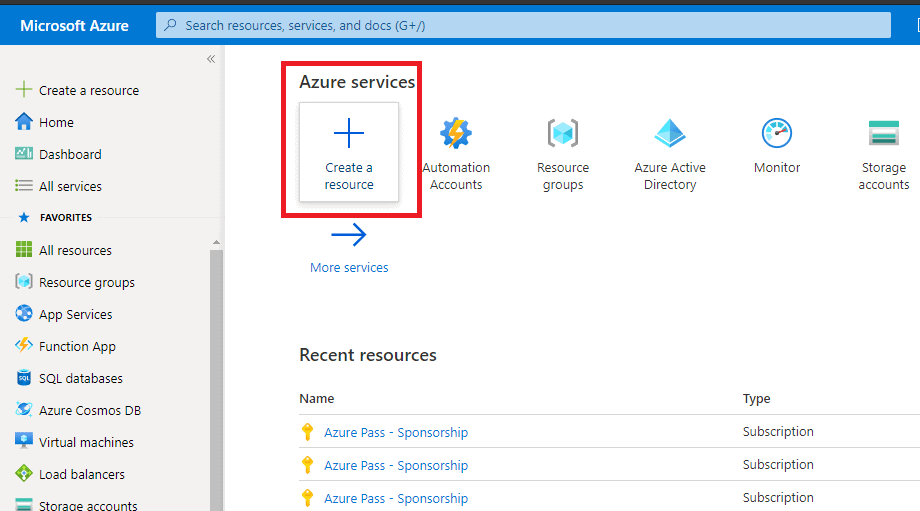Go to Home in sidebar
Screen dimensions: 920x511
tap(56, 122)
